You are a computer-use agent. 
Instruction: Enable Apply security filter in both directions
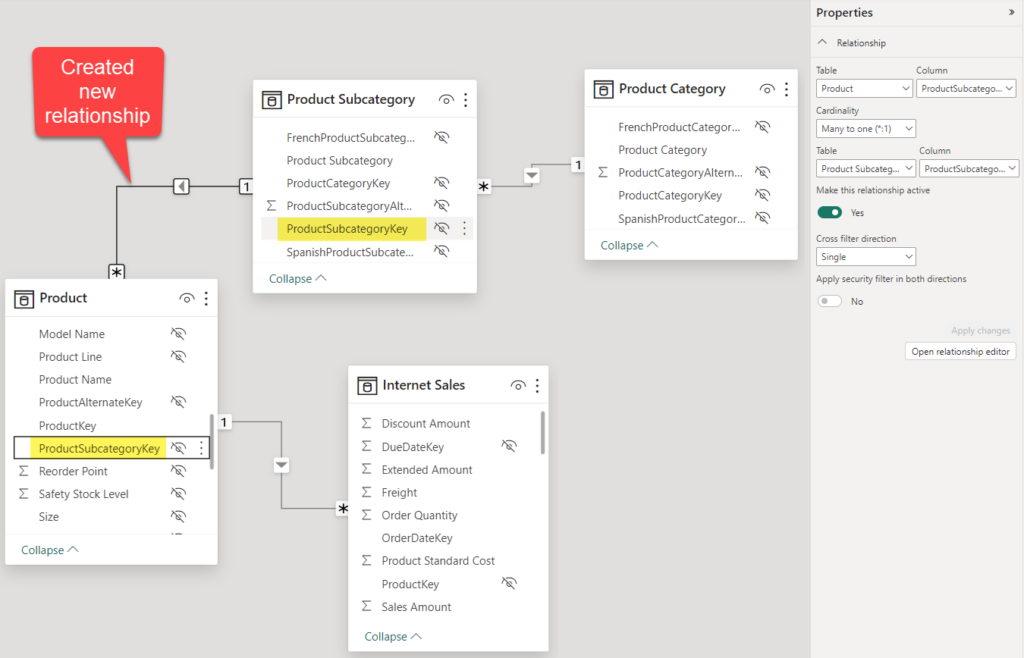[x=830, y=300]
